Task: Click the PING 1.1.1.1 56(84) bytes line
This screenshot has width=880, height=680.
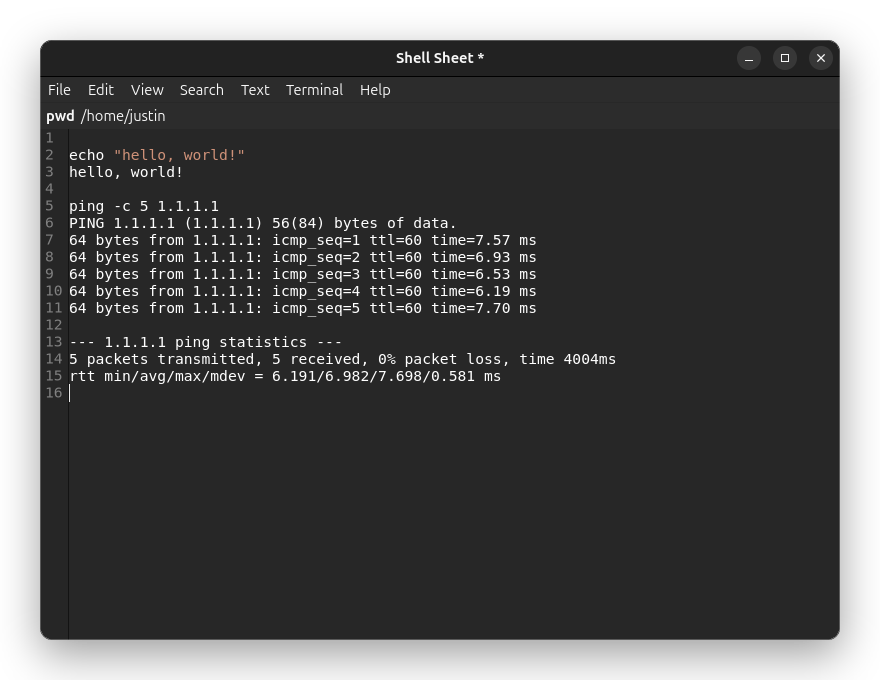Action: (x=263, y=223)
